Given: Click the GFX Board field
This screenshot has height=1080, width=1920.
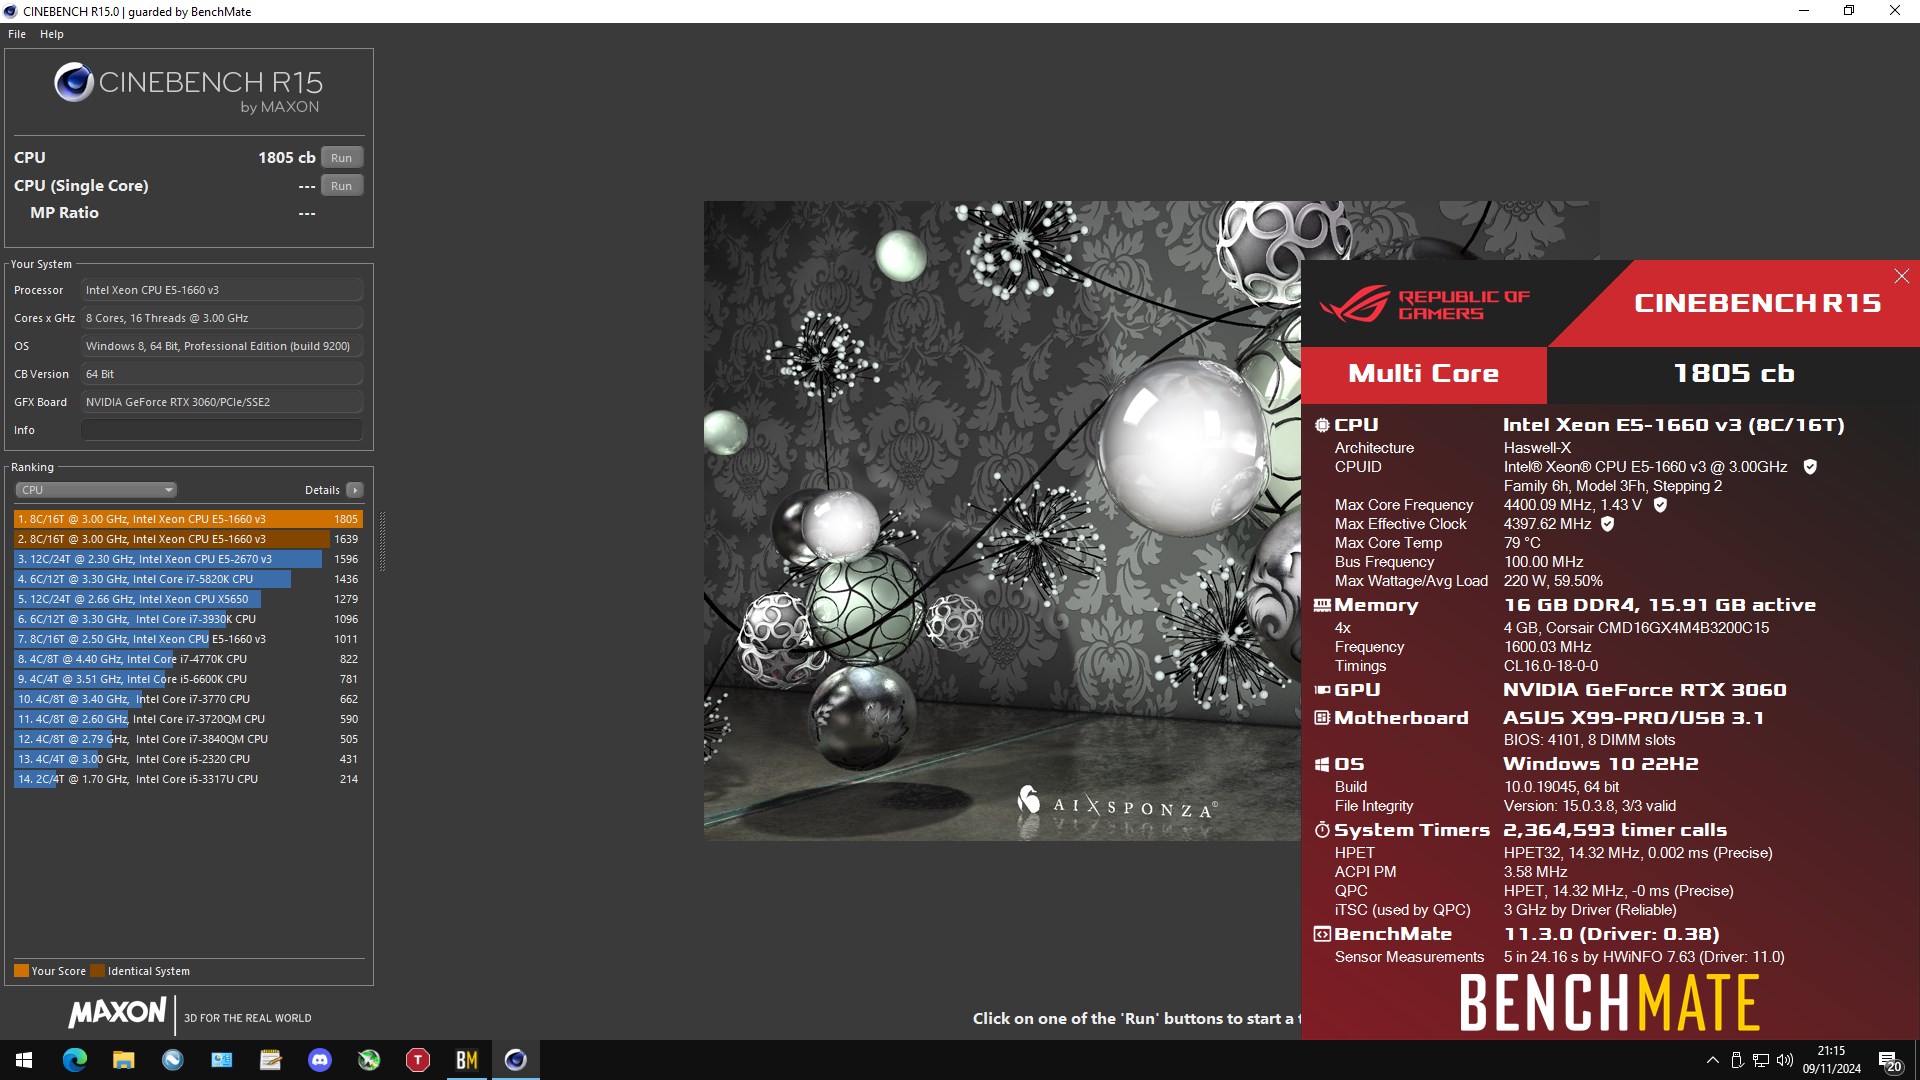Looking at the screenshot, I should pos(222,402).
